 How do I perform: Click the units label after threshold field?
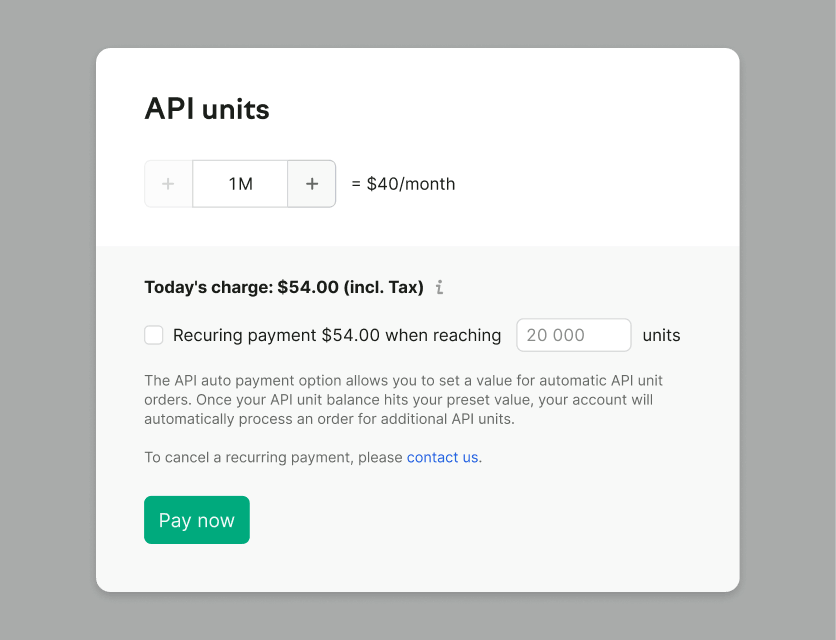click(x=661, y=335)
